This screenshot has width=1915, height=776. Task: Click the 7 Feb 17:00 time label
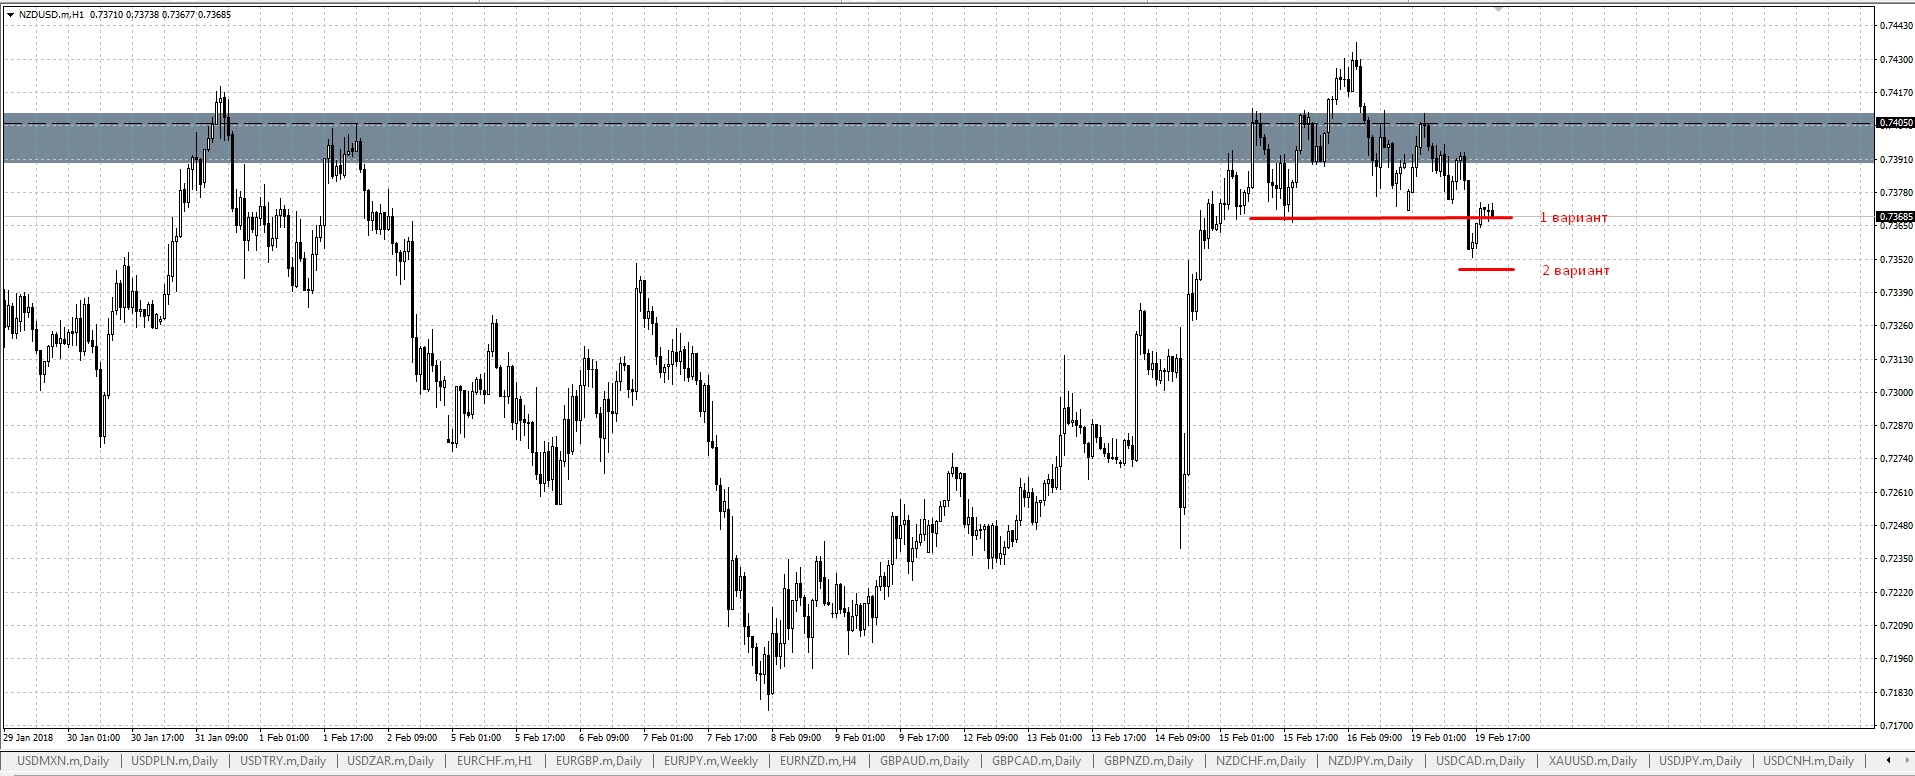732,737
